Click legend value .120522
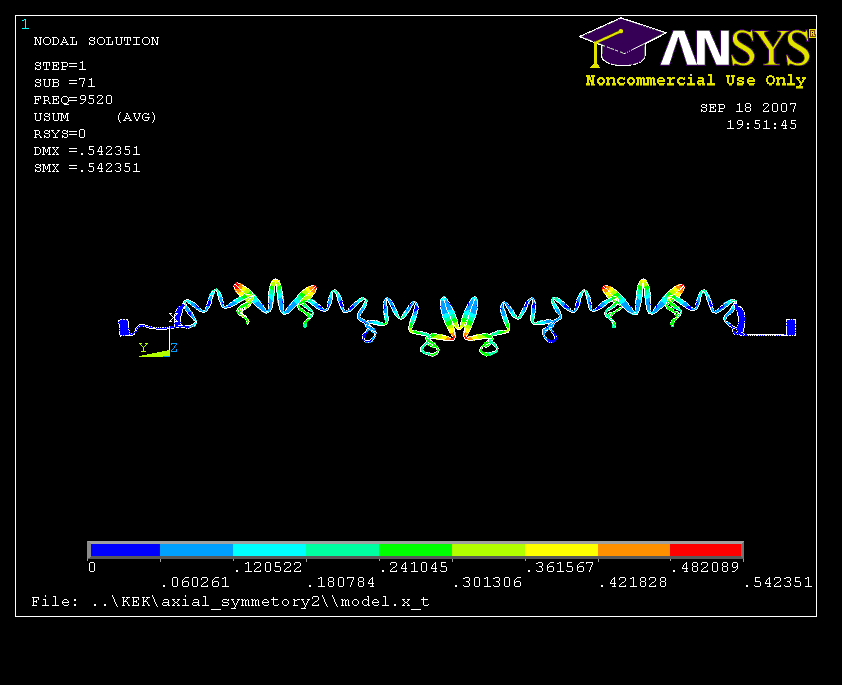The width and height of the screenshot is (842, 685). (268, 567)
